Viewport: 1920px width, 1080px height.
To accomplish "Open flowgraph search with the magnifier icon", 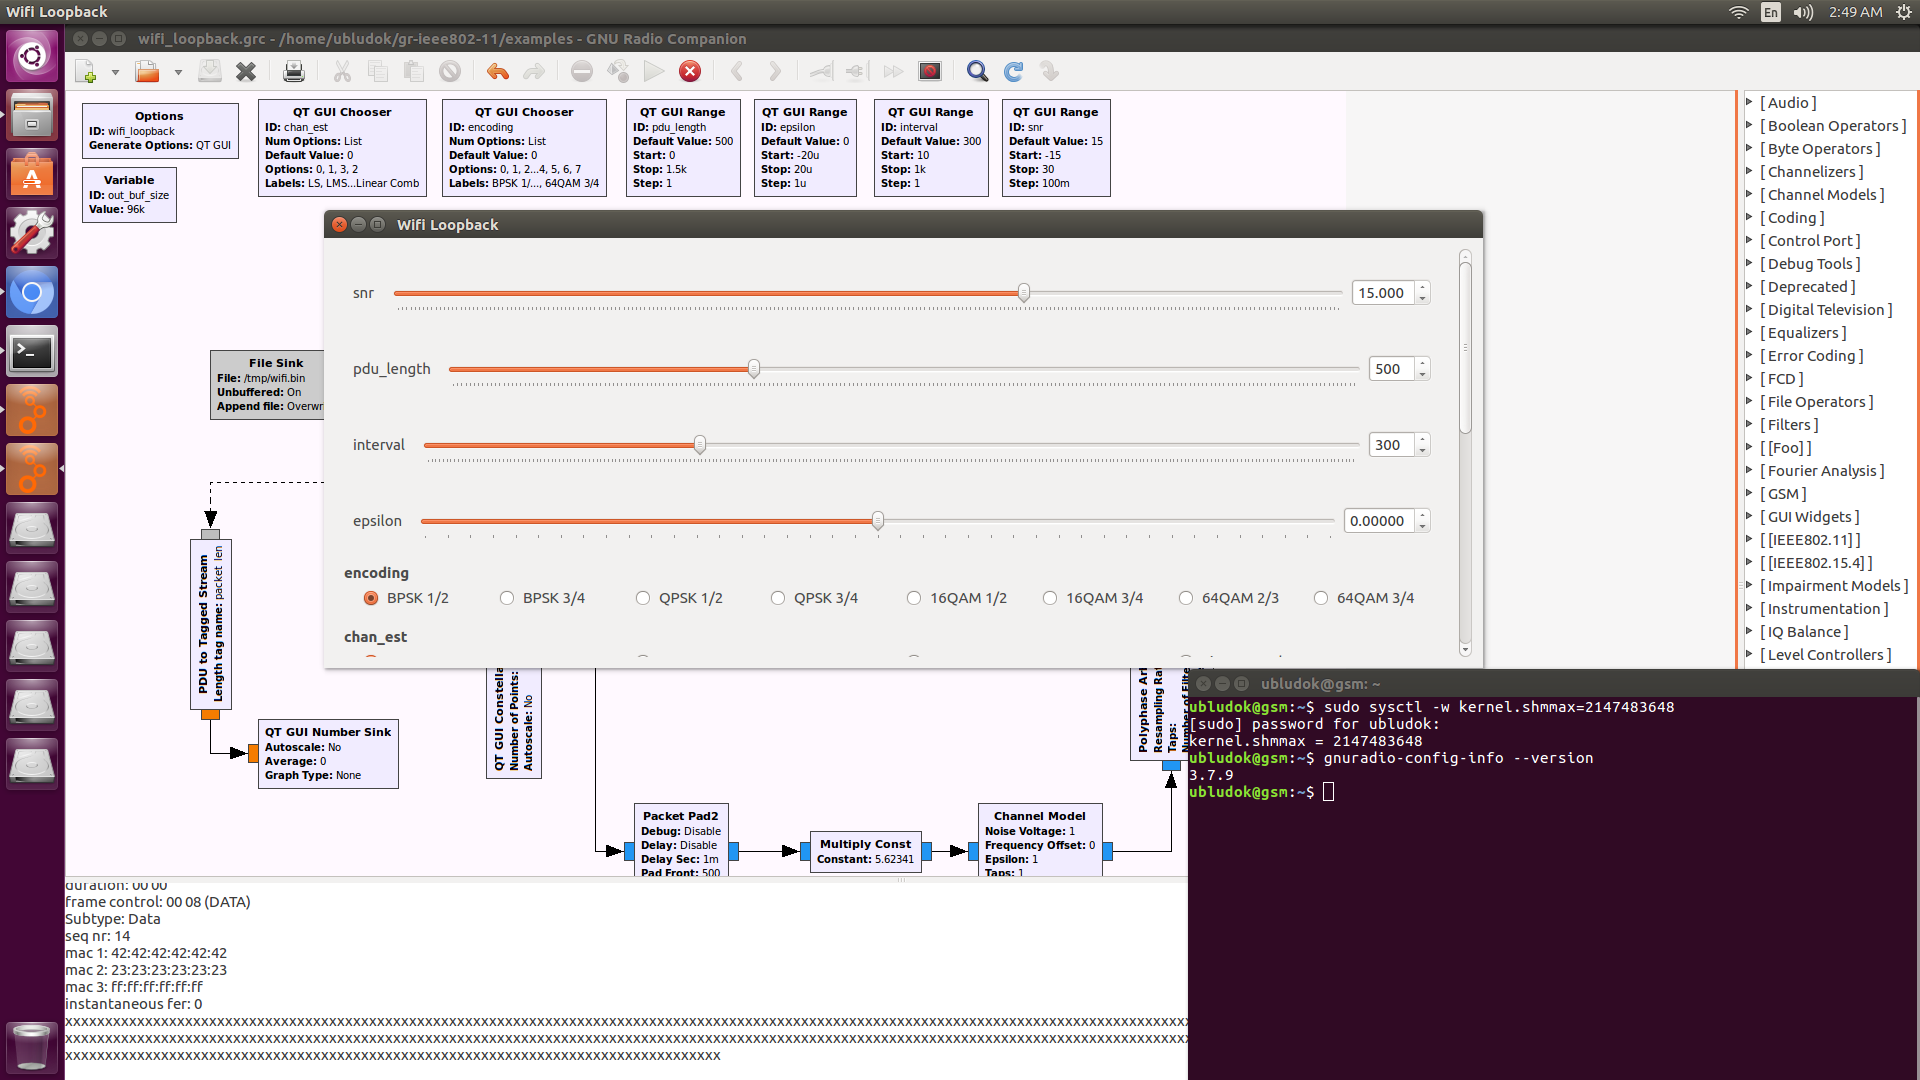I will point(977,71).
